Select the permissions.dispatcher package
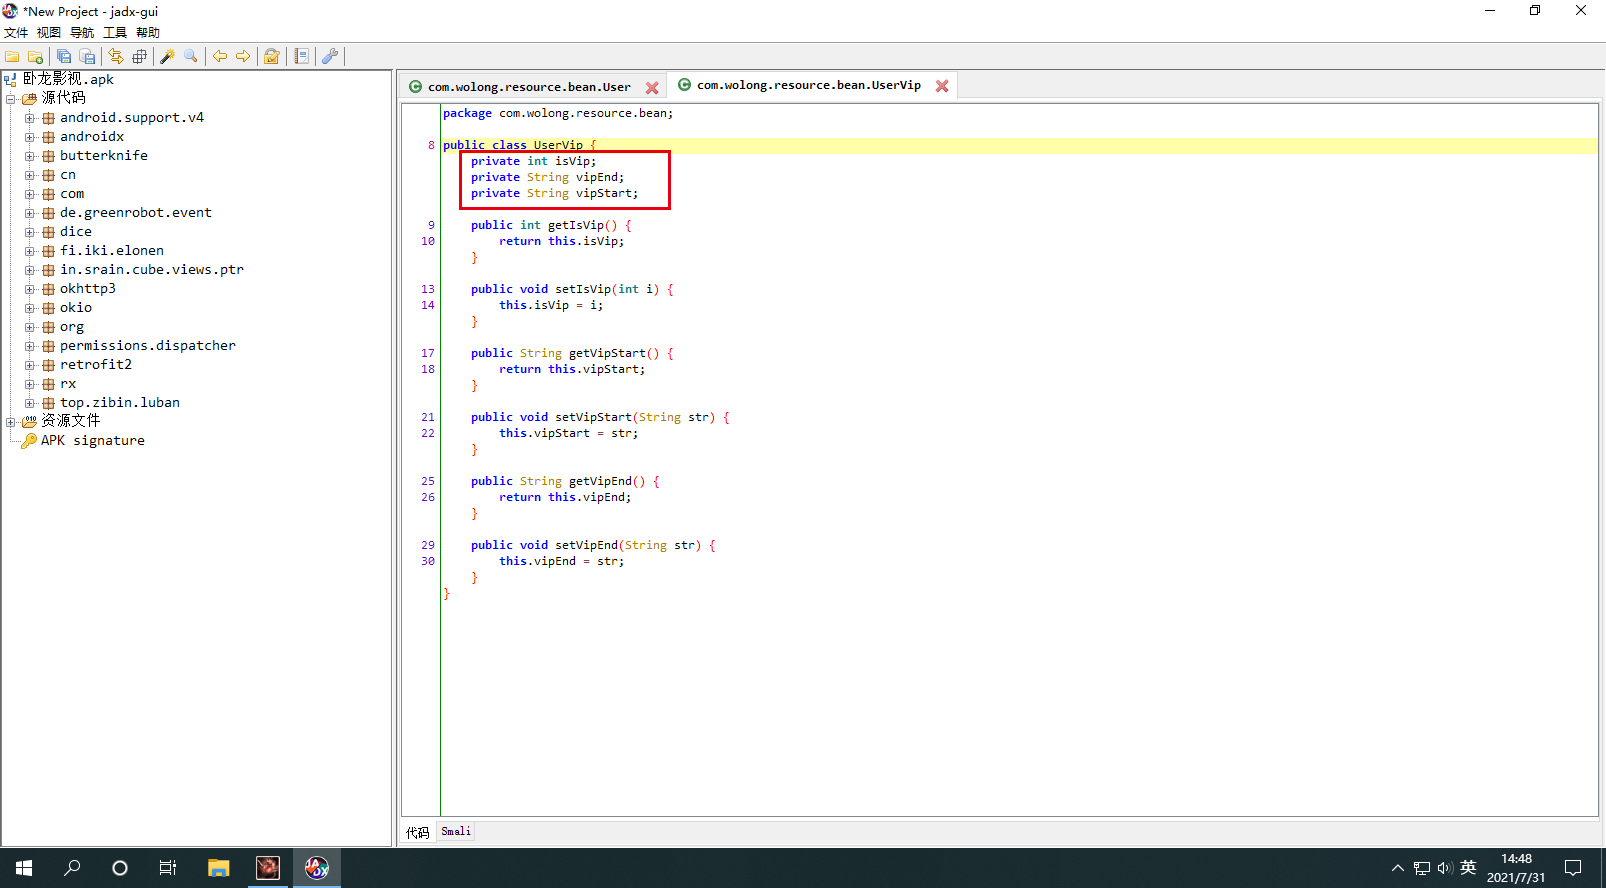1606x888 pixels. tap(147, 346)
